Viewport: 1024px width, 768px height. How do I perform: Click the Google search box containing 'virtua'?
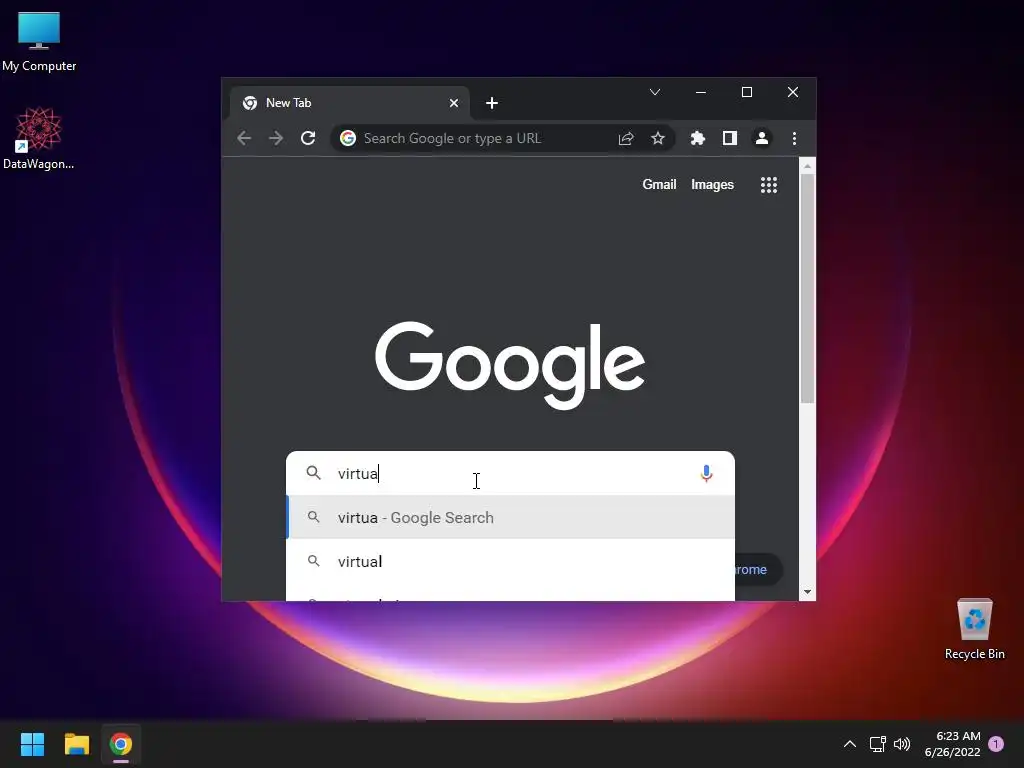[x=511, y=473]
